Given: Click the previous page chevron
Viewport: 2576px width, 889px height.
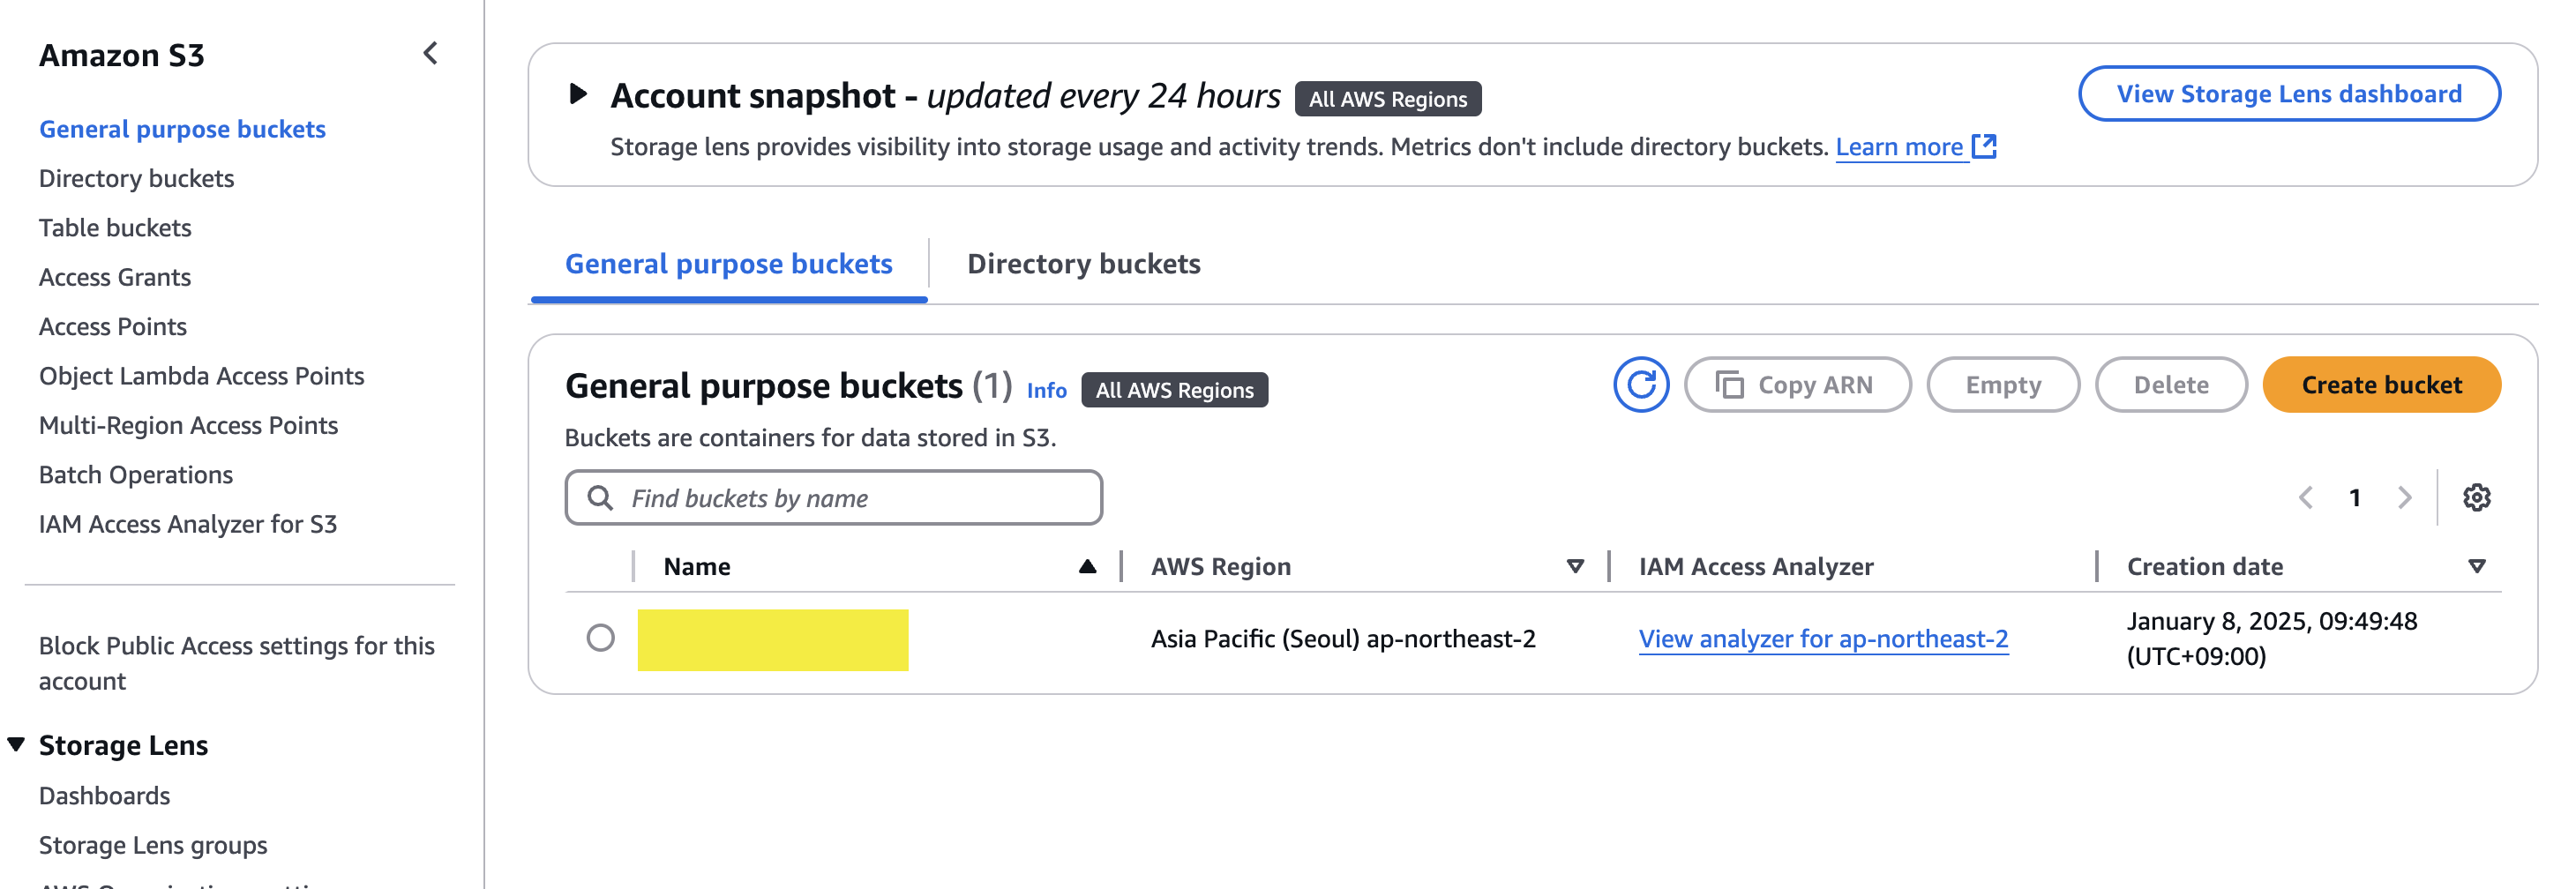Looking at the screenshot, I should click(x=2305, y=498).
